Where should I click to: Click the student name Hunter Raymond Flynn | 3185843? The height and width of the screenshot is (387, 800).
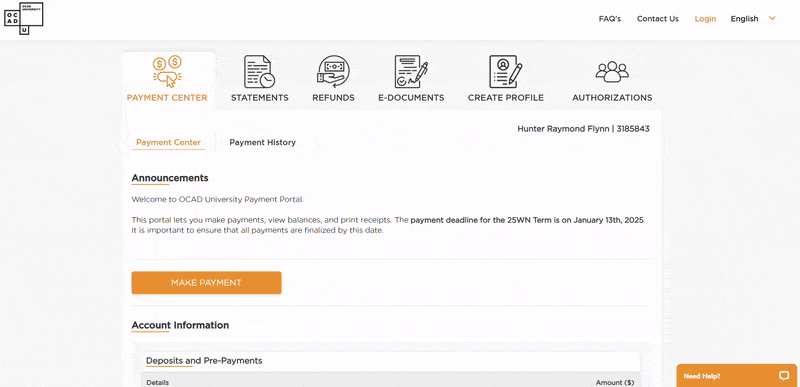coord(583,129)
